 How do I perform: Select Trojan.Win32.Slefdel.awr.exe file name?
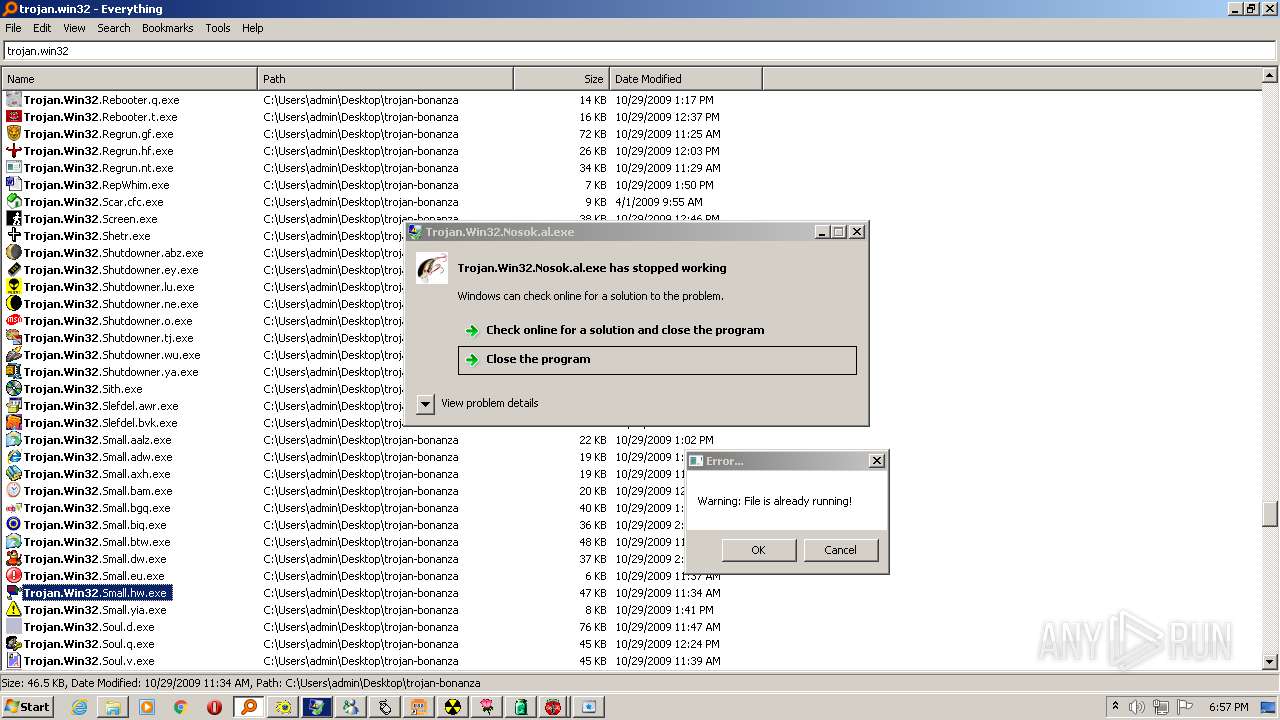pos(101,406)
